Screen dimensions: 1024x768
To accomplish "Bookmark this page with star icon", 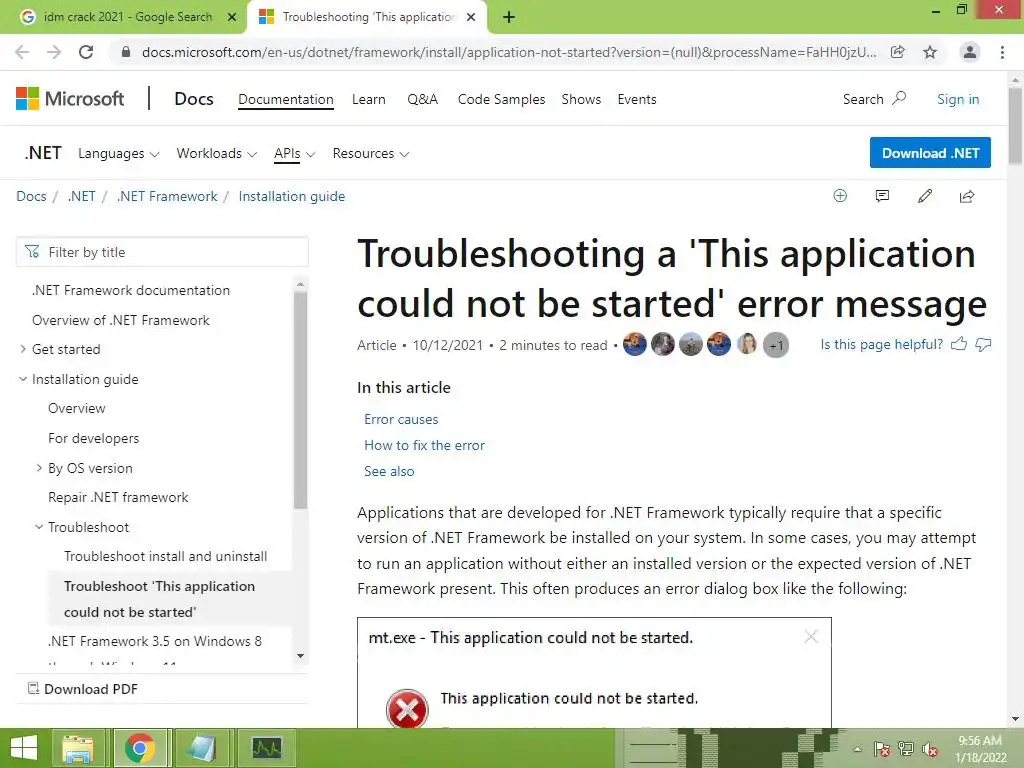I will coord(930,52).
